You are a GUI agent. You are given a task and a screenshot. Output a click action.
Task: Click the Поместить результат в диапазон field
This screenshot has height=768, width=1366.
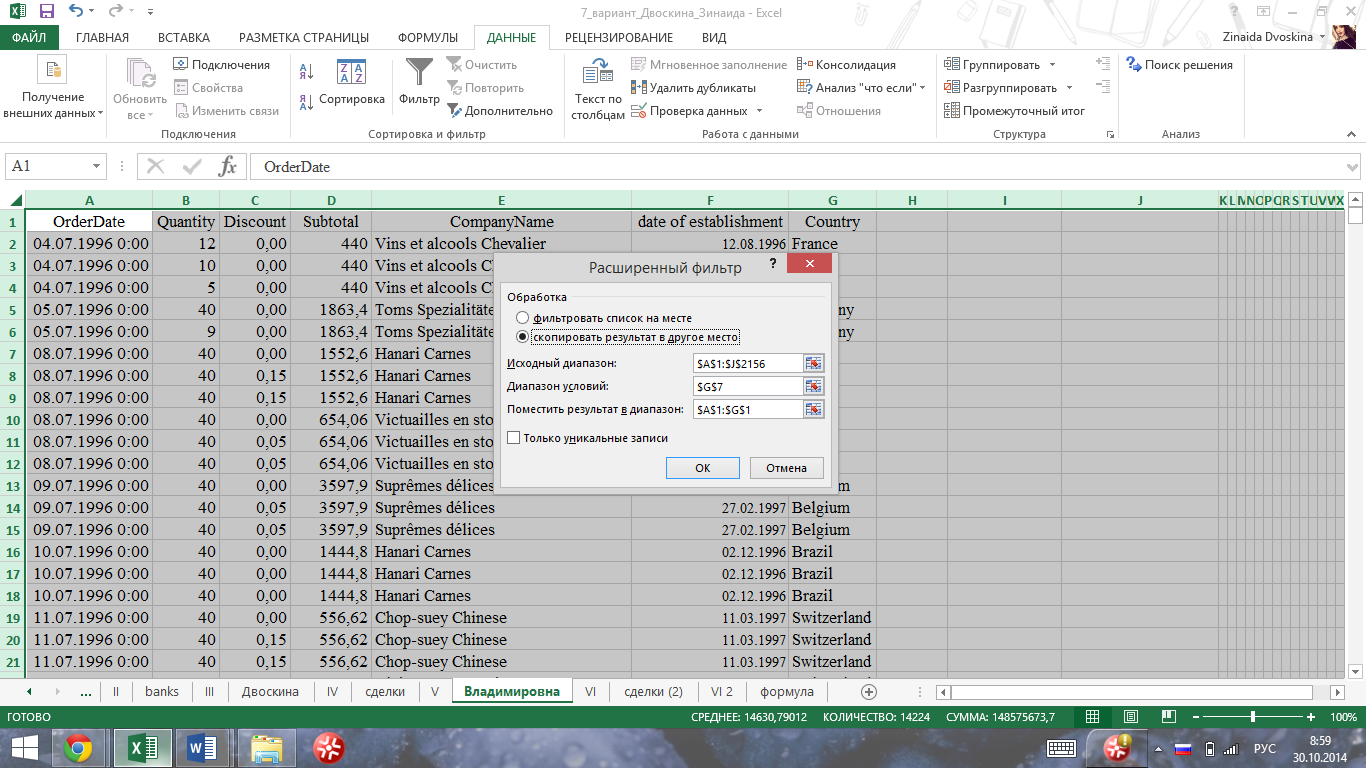pyautogui.click(x=748, y=409)
